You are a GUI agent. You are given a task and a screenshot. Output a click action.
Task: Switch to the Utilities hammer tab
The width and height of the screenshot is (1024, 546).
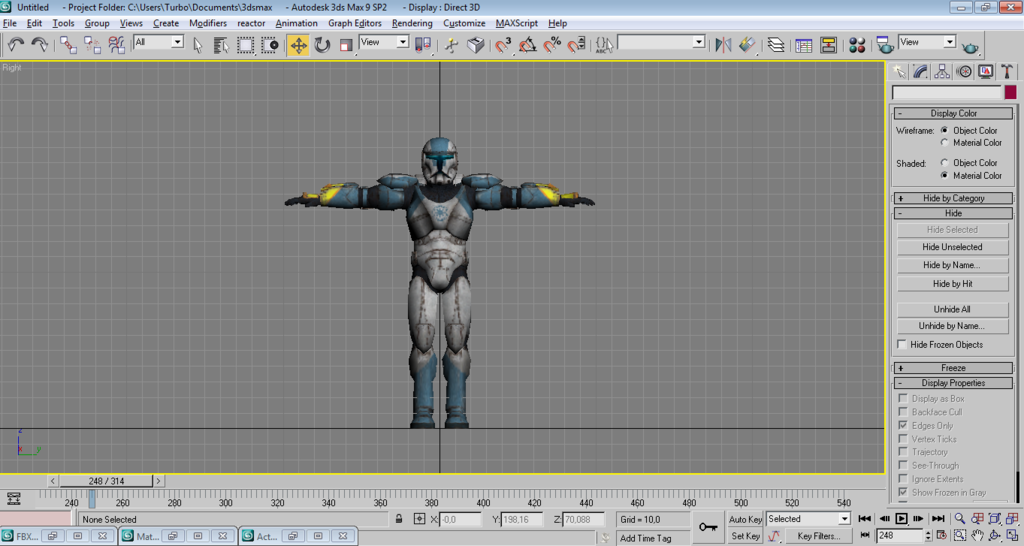[x=1007, y=72]
